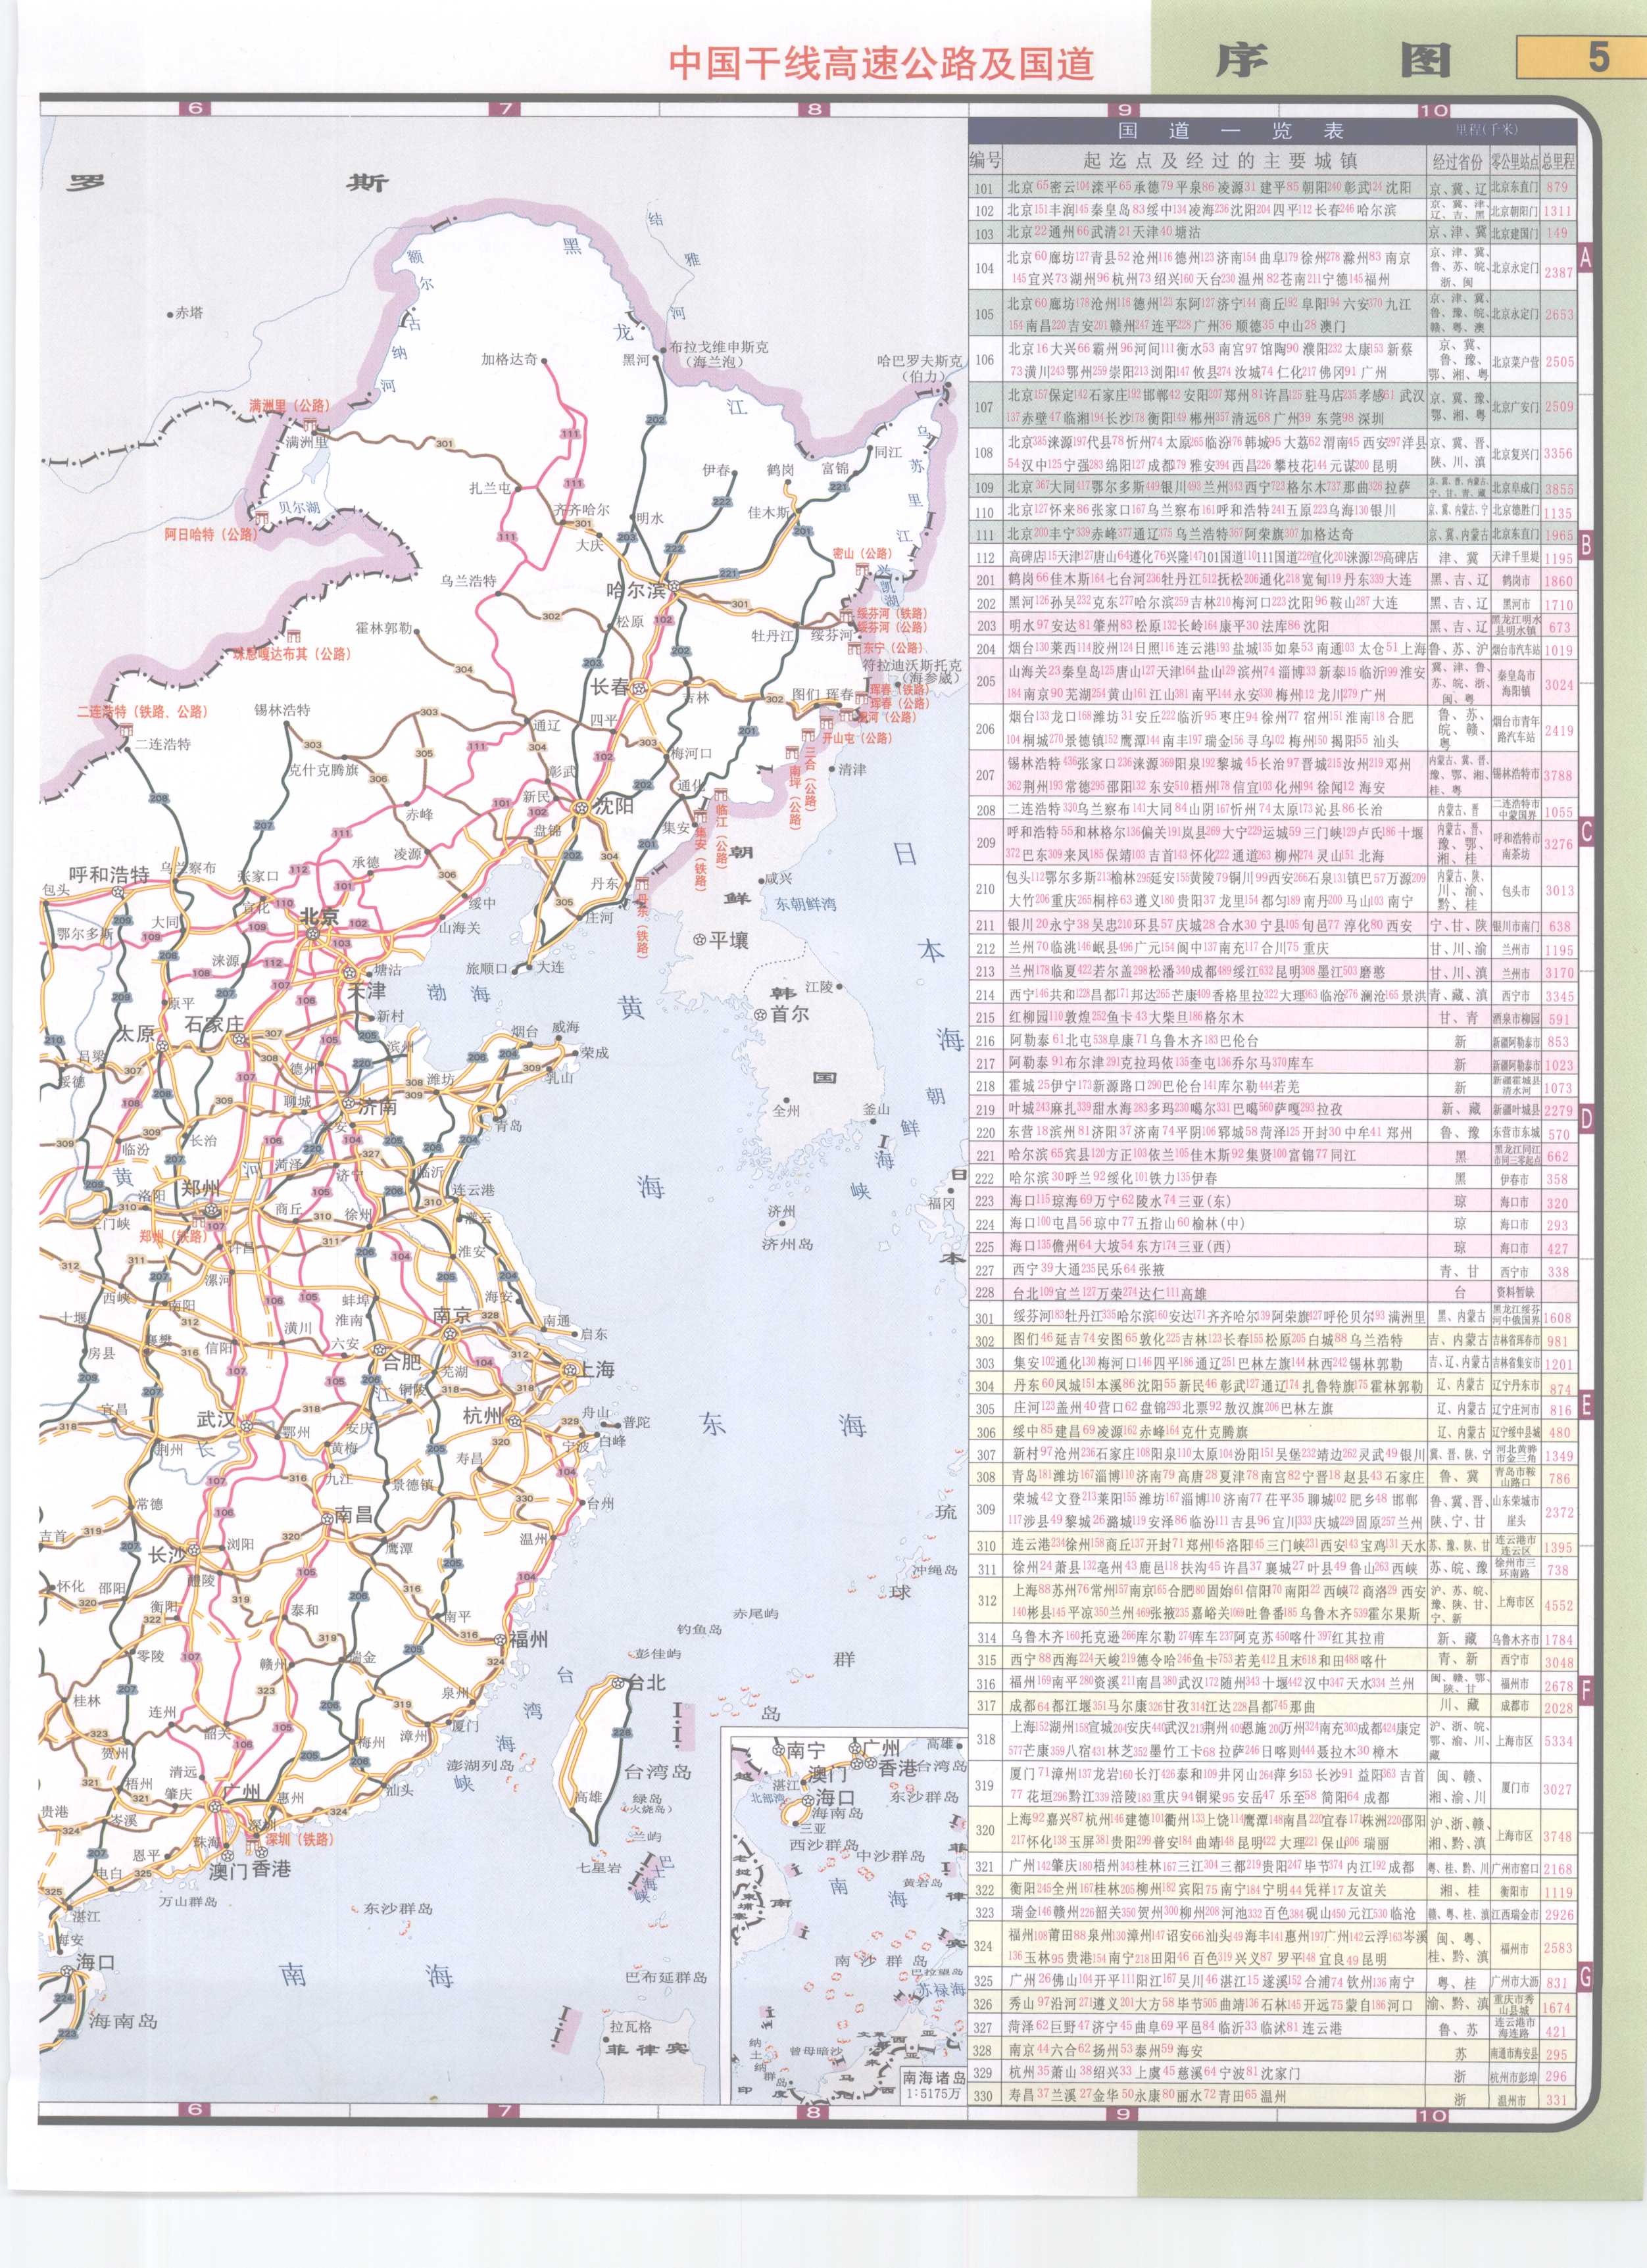Click total mileage 3855 for route 109

[x=1558, y=489]
